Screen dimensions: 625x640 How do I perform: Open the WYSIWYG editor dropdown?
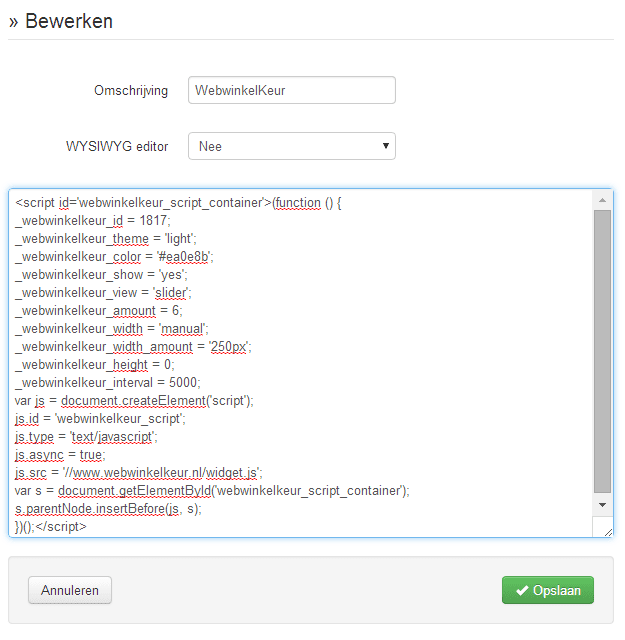point(291,146)
